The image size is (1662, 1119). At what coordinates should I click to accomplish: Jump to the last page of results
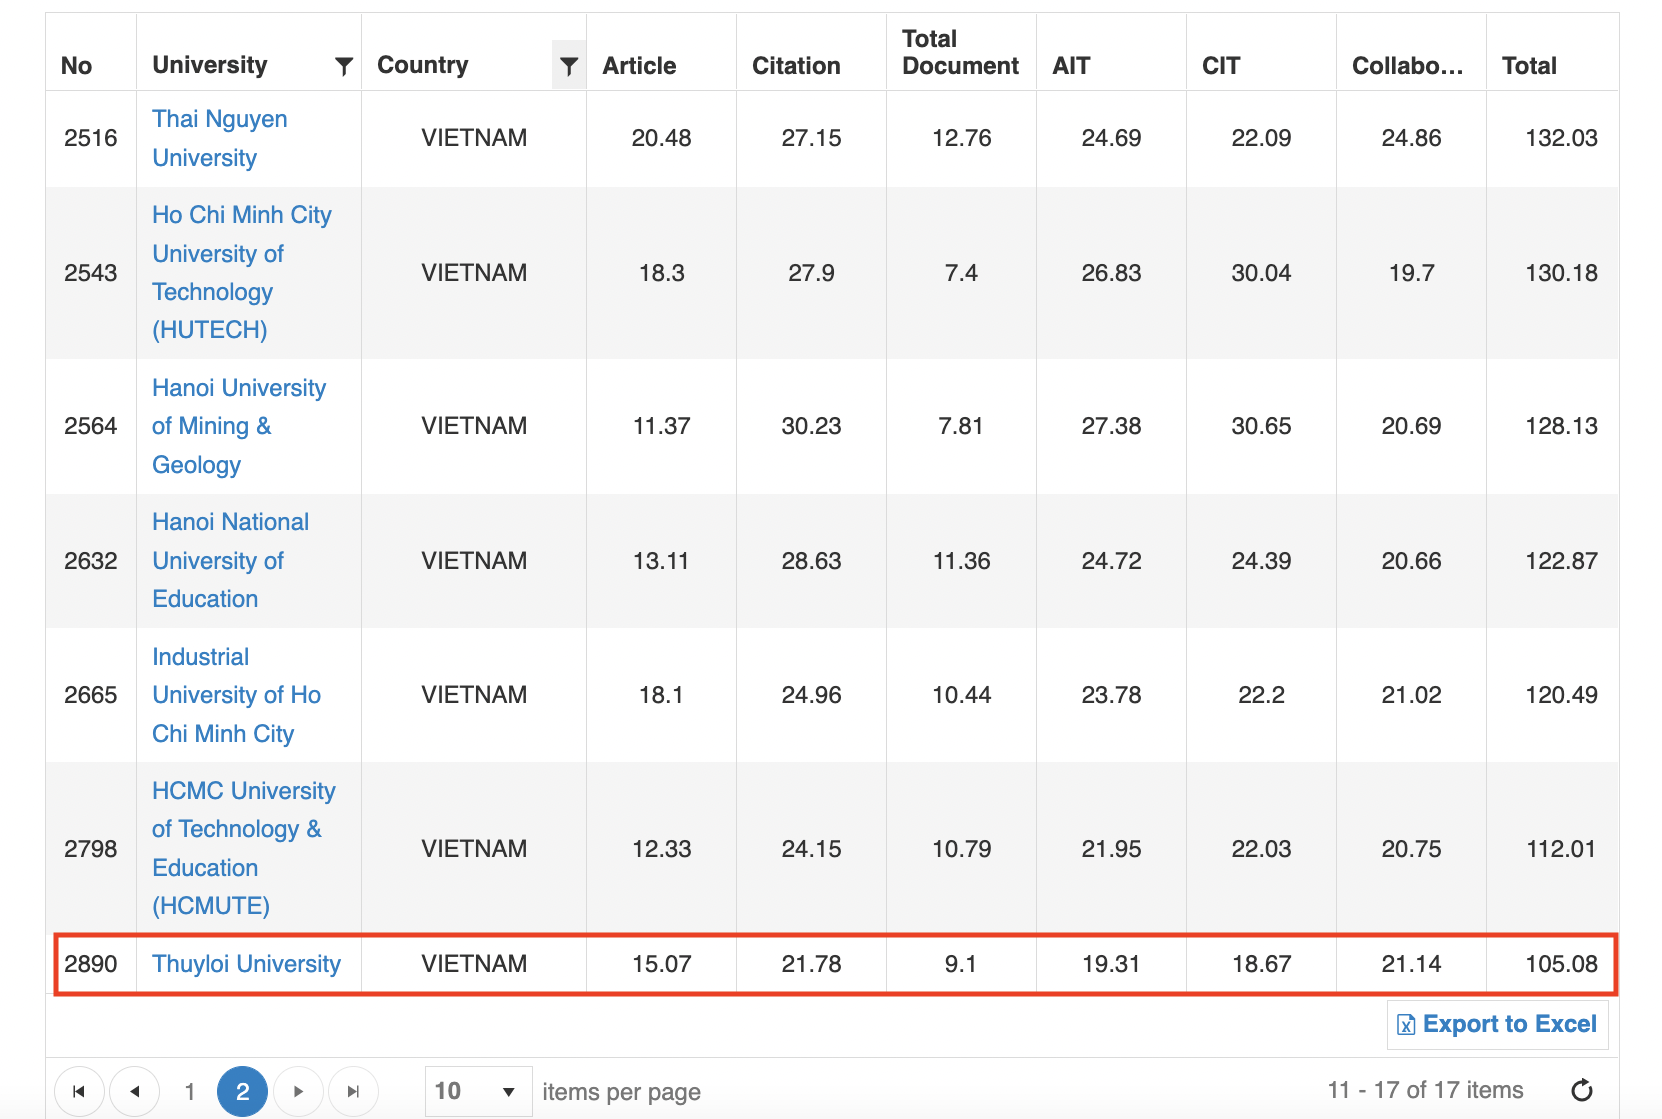pyautogui.click(x=353, y=1091)
